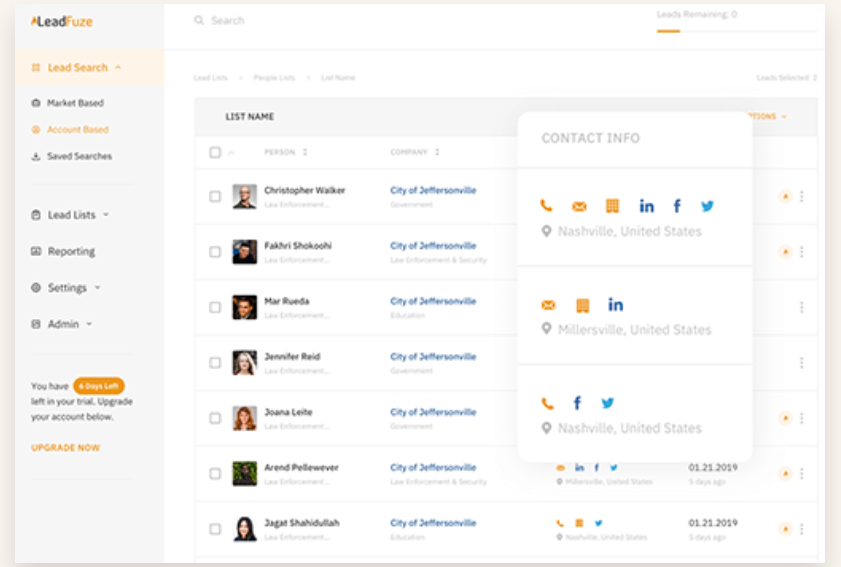Focus the Search input field
841x567 pixels.
click(227, 20)
